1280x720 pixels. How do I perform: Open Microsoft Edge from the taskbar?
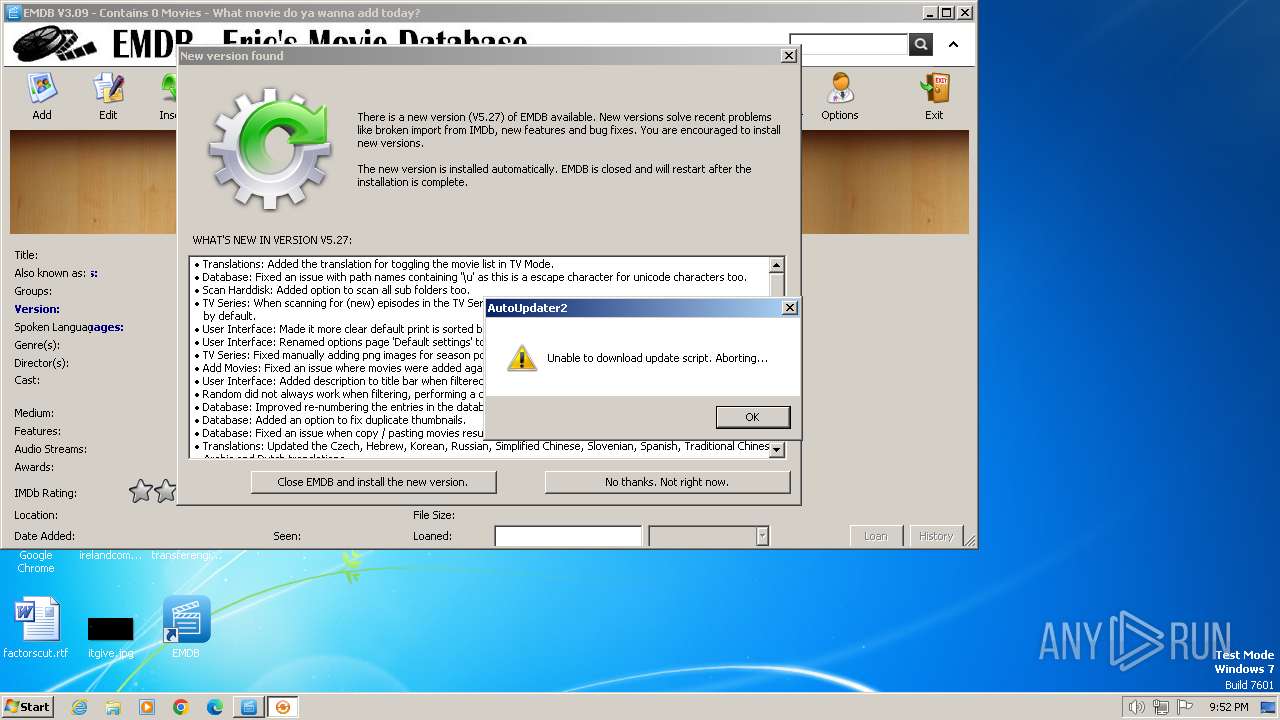215,707
